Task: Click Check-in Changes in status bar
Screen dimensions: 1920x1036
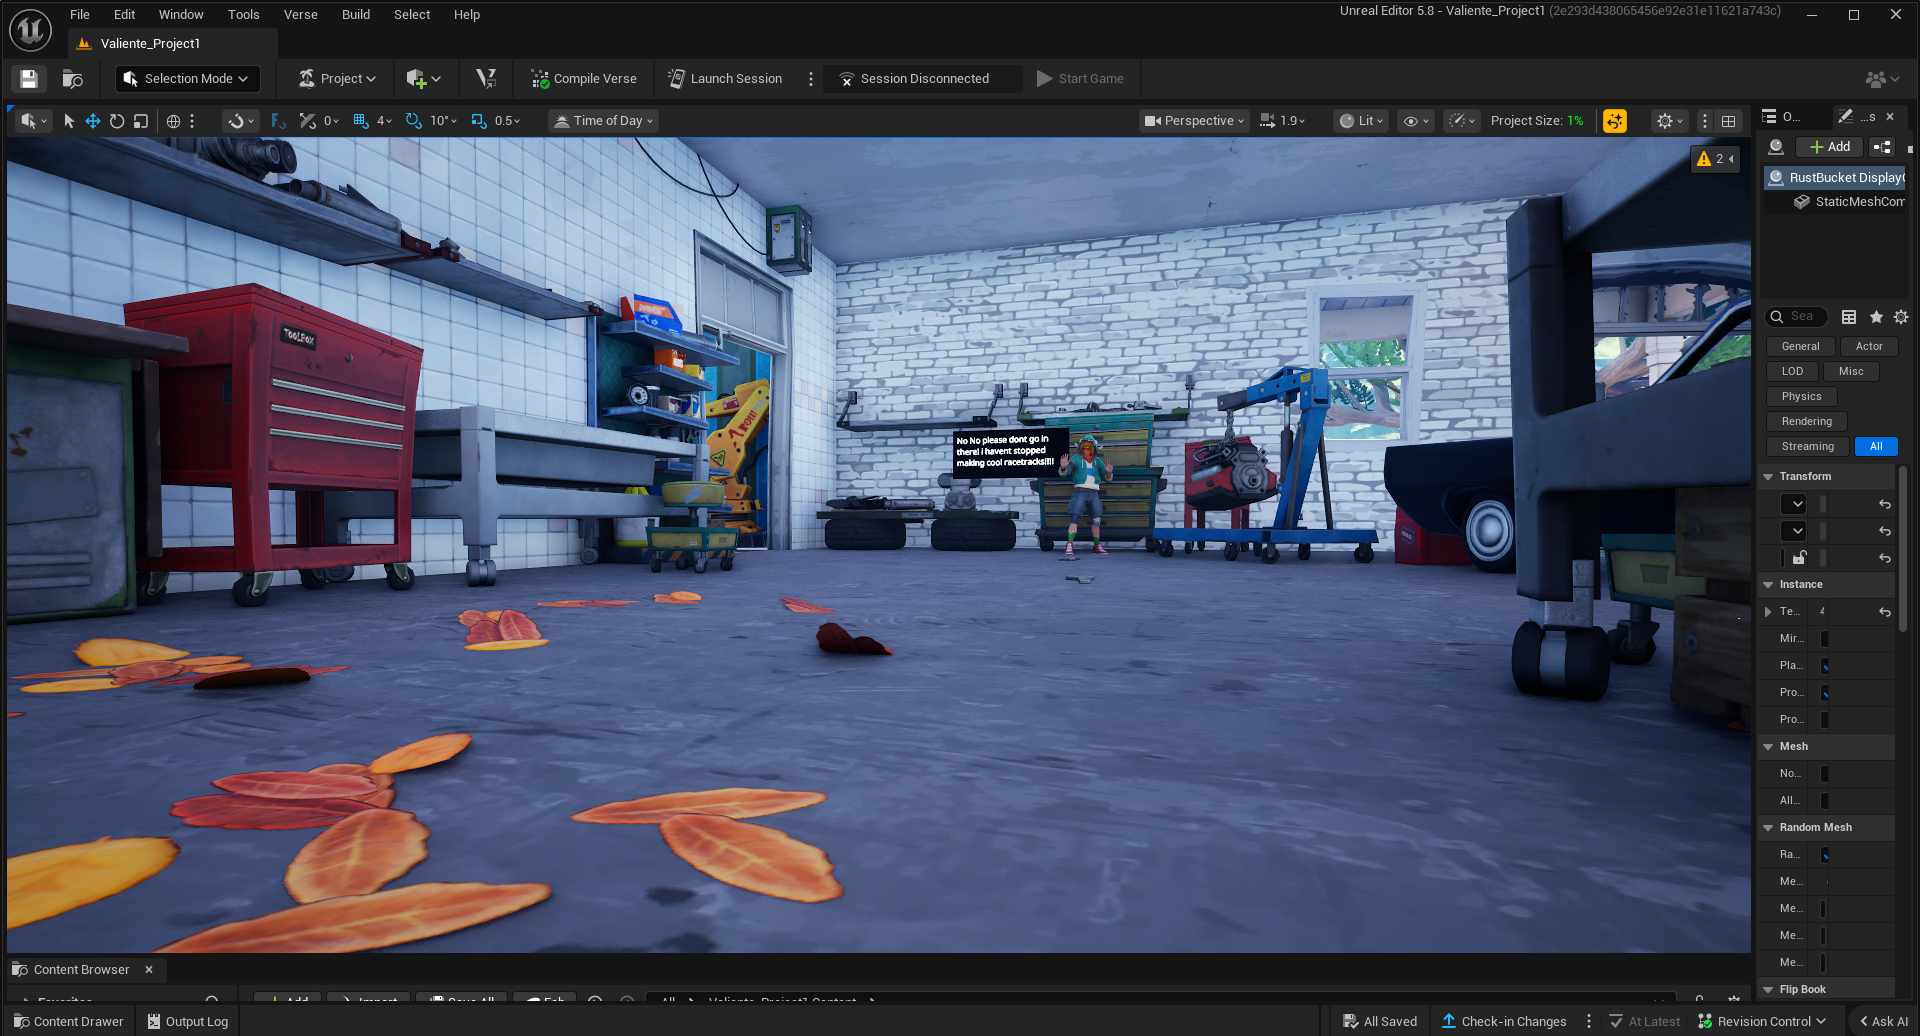Action: click(x=1504, y=1022)
